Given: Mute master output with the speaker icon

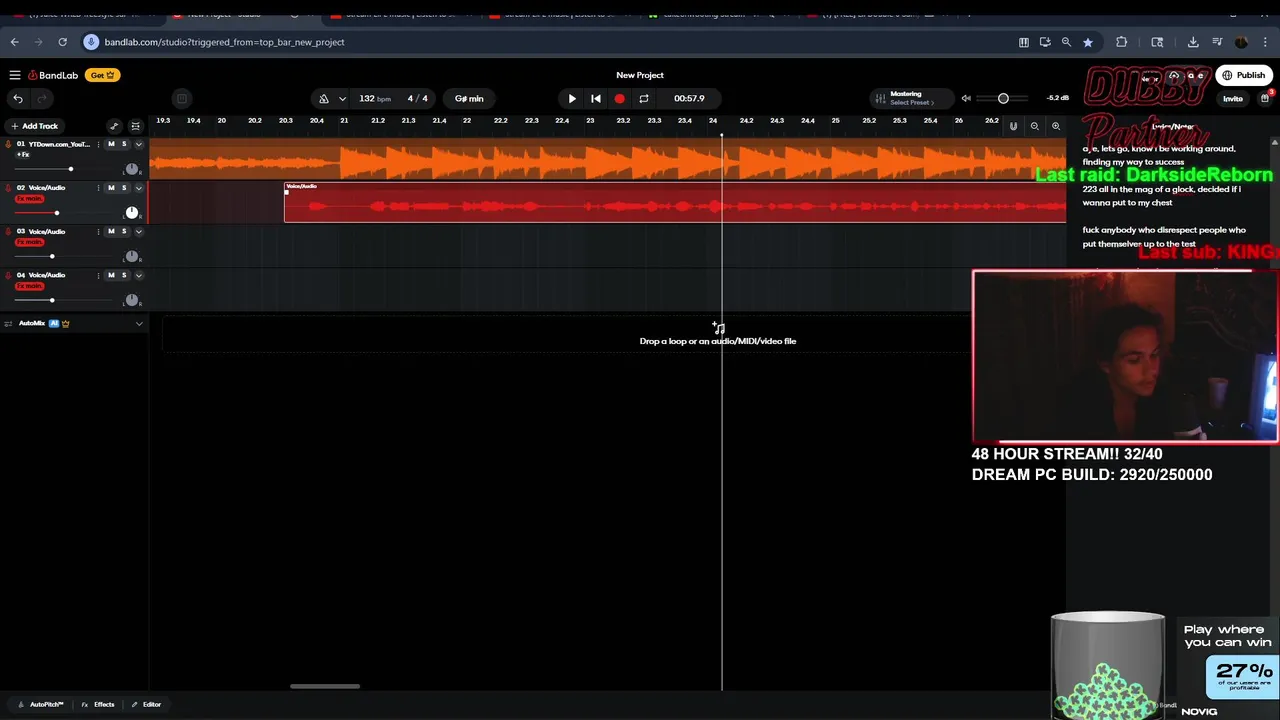Looking at the screenshot, I should coord(966,98).
